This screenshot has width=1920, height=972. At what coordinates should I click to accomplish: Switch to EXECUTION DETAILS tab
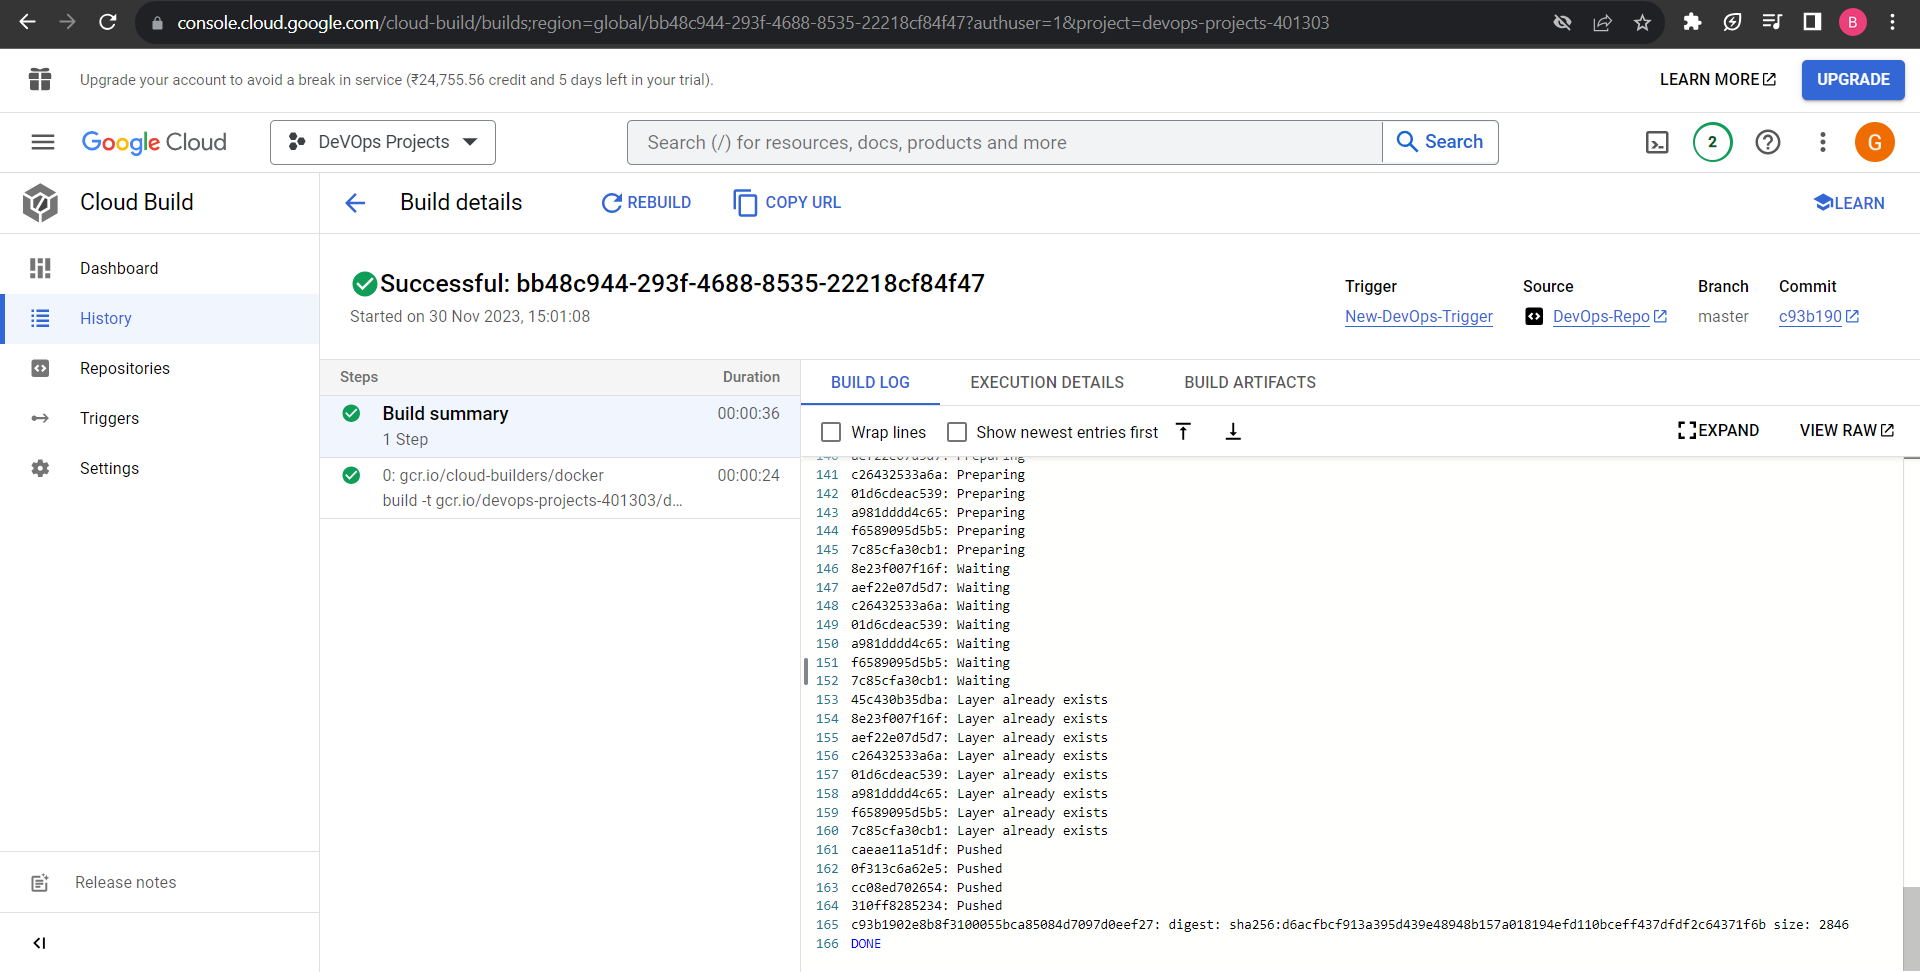tap(1047, 382)
